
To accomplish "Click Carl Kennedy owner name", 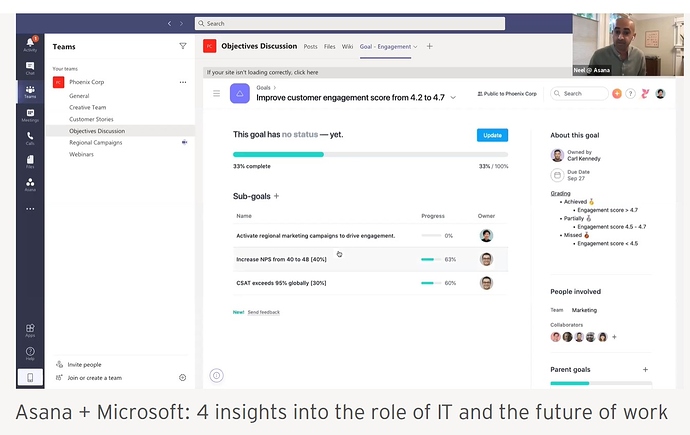I will click(584, 159).
